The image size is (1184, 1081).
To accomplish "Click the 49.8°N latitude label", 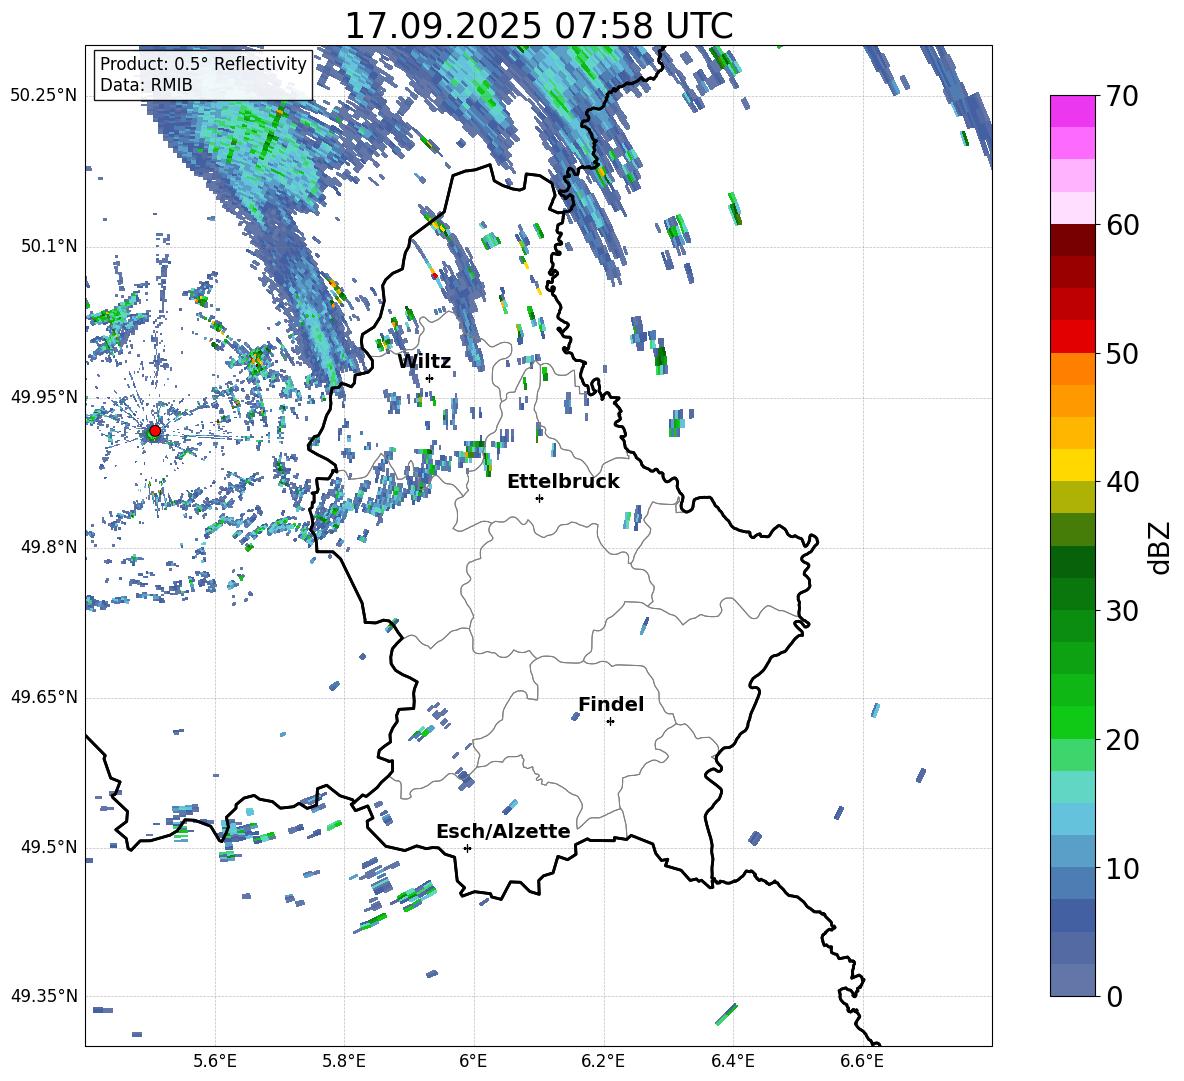I will (48, 547).
